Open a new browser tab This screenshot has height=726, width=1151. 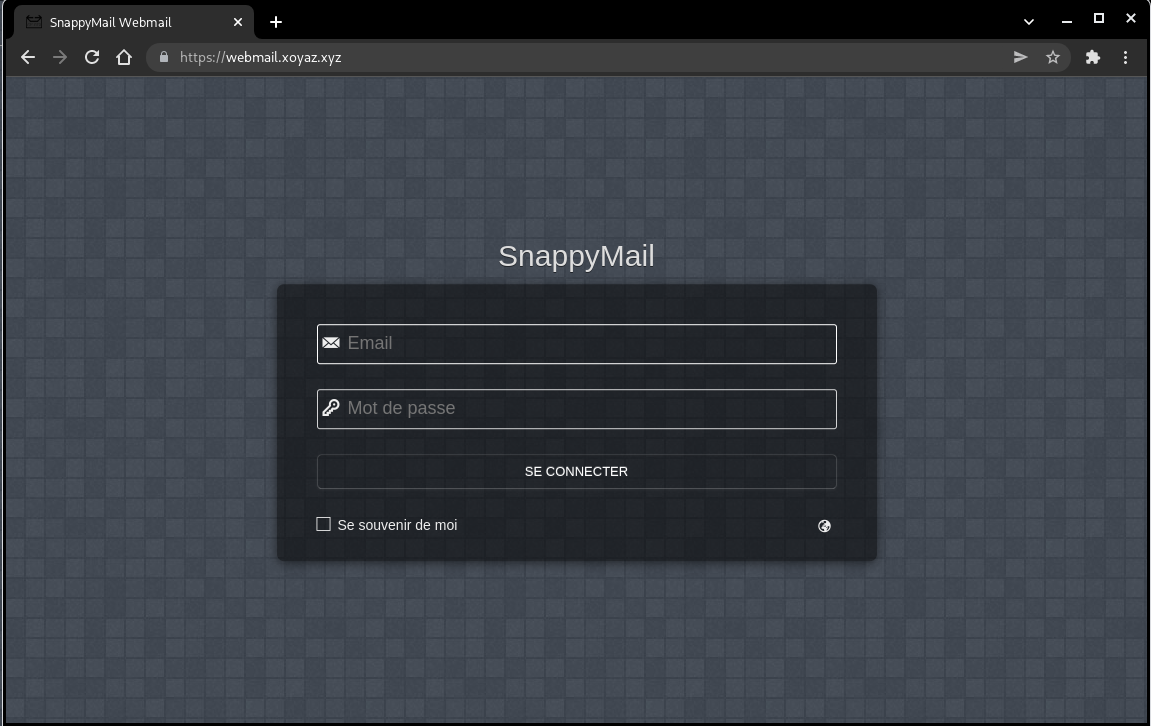(276, 22)
